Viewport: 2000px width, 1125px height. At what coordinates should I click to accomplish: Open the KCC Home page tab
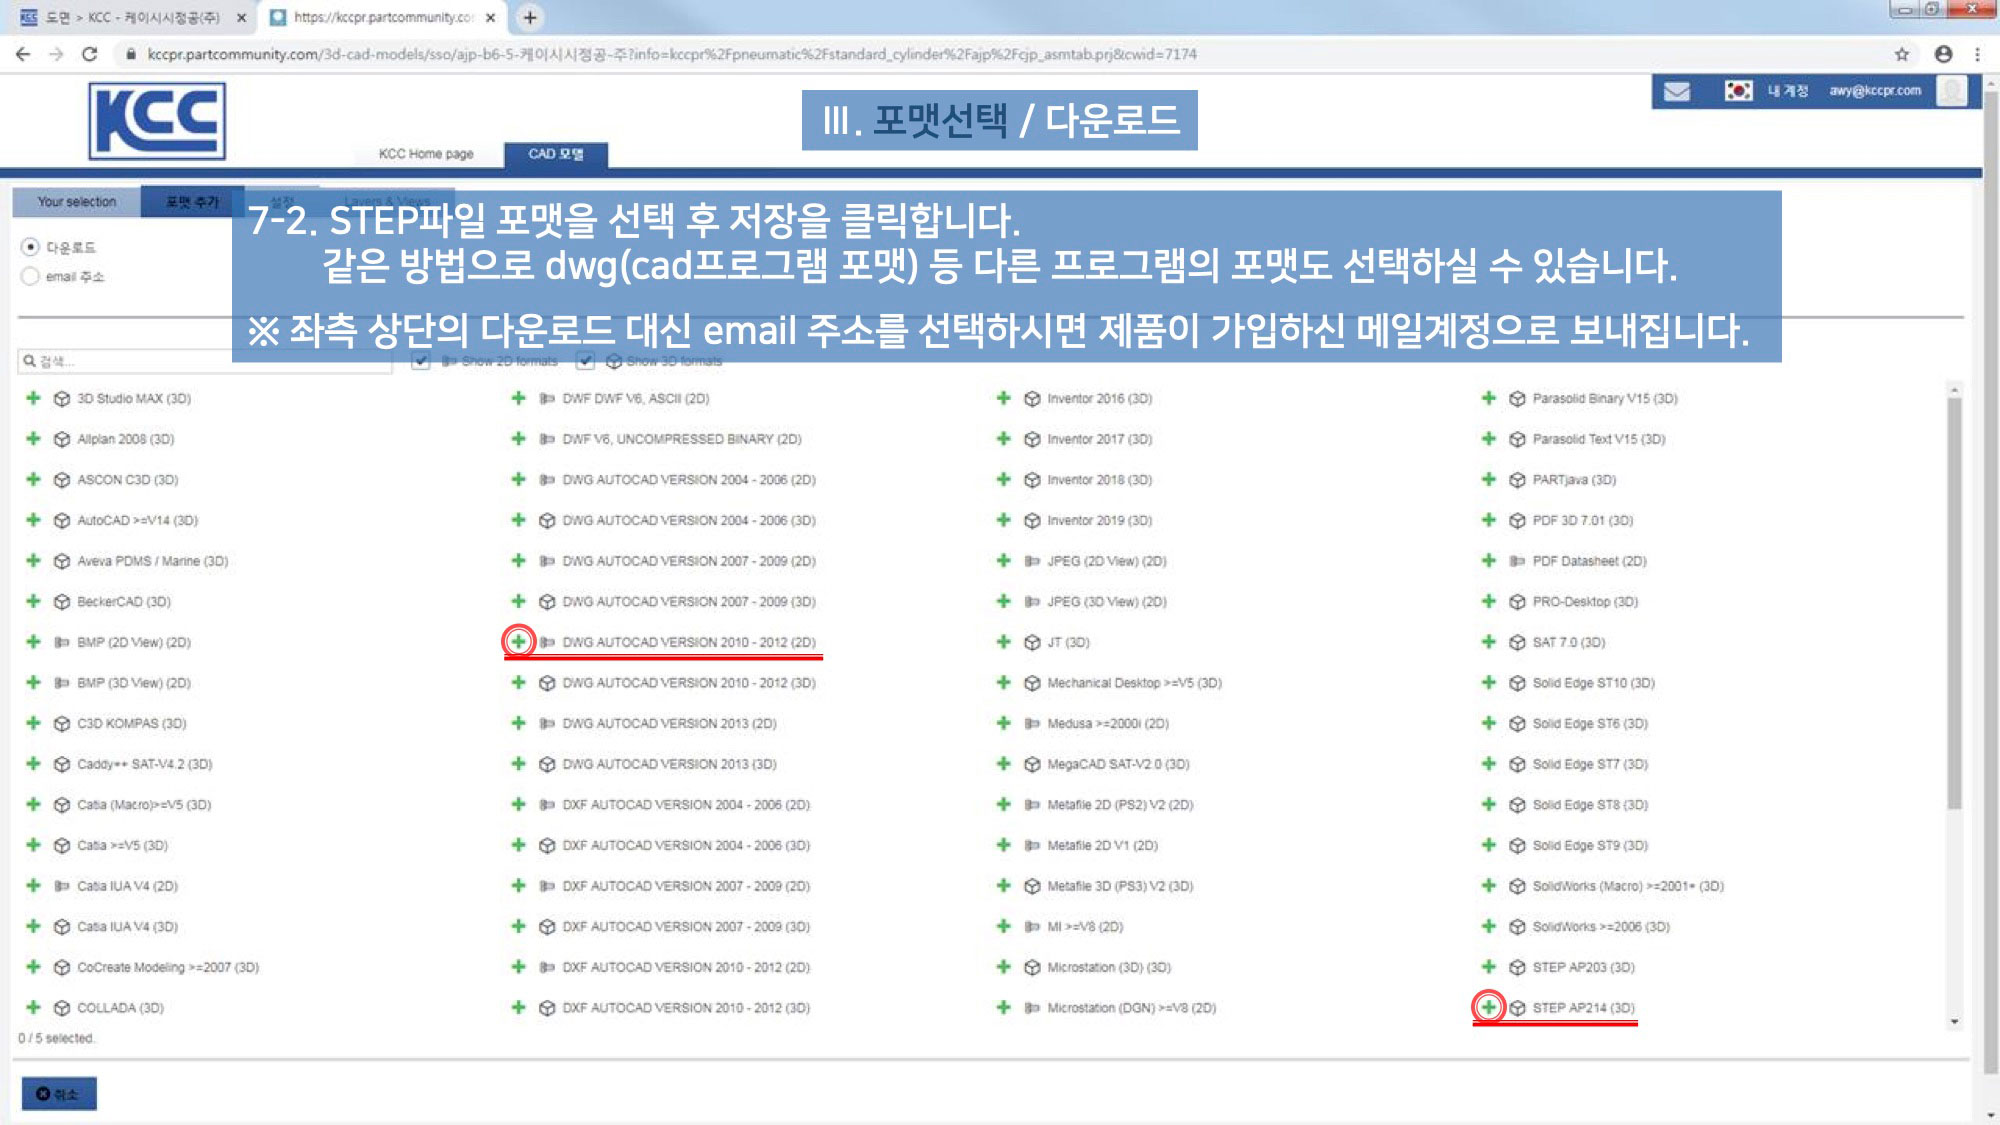coord(426,154)
